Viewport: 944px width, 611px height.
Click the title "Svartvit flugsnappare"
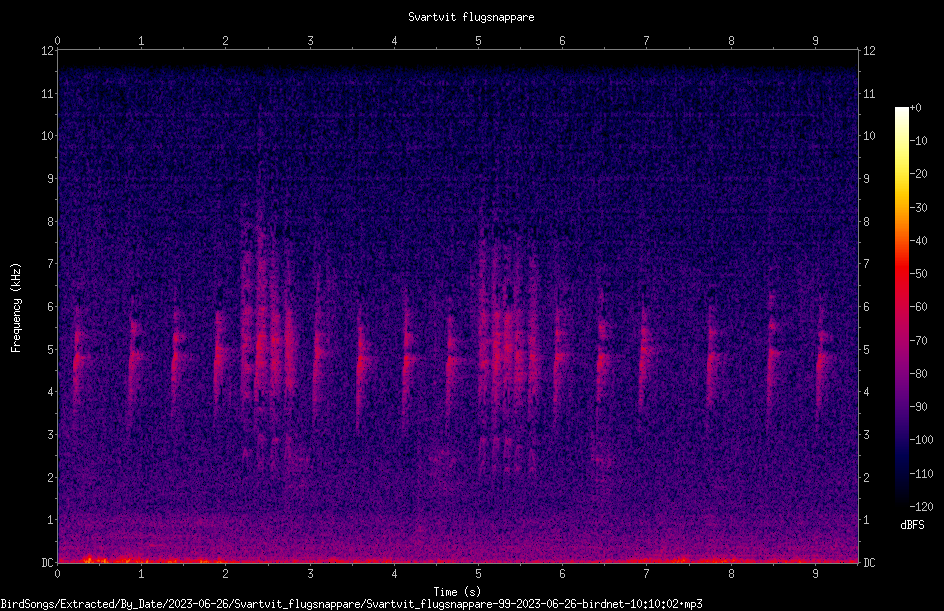coord(471,17)
